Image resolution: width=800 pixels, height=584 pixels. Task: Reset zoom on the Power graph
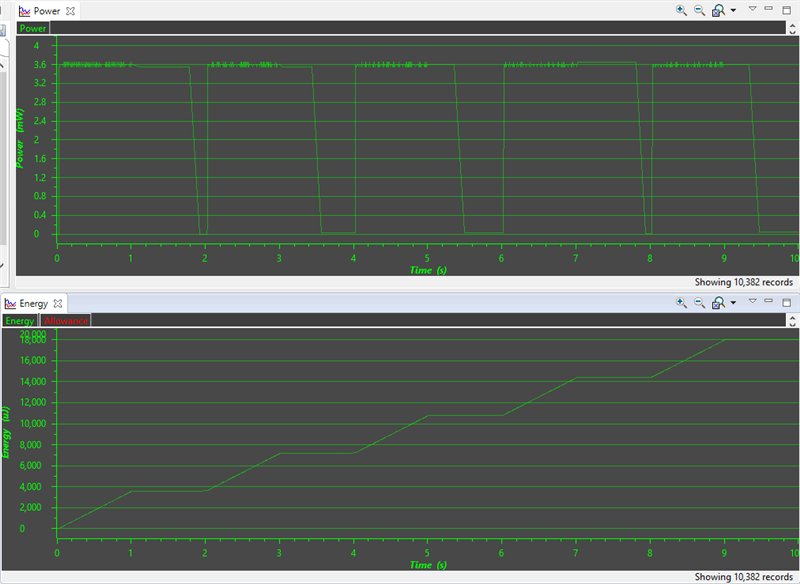(x=718, y=10)
